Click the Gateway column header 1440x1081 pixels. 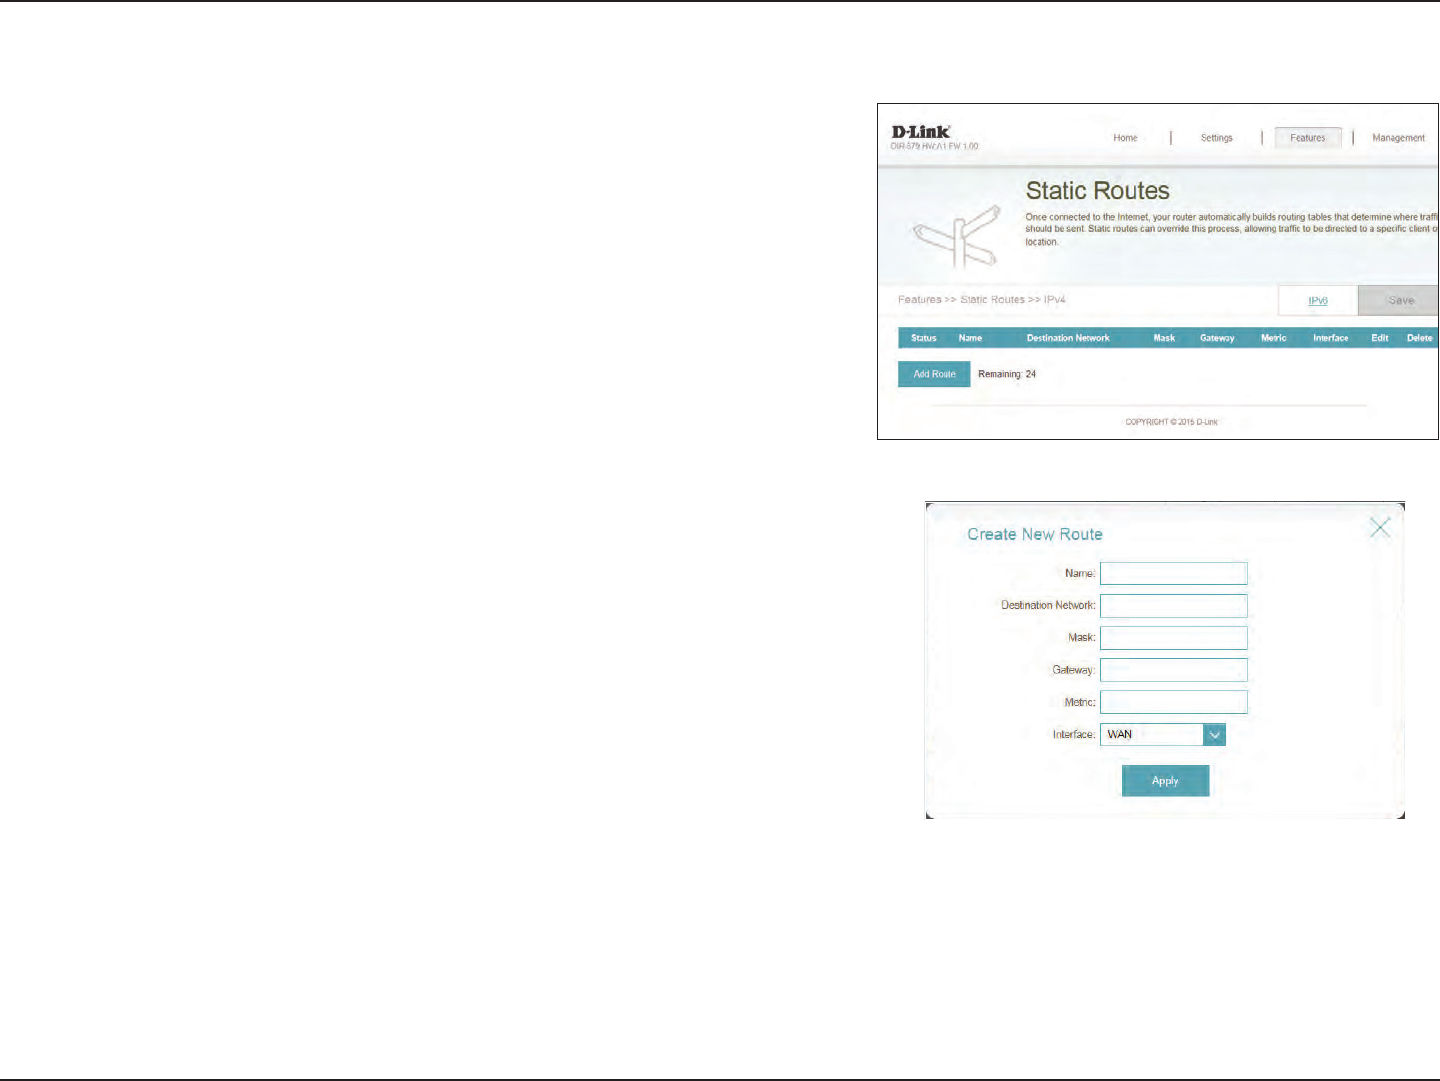click(x=1217, y=338)
